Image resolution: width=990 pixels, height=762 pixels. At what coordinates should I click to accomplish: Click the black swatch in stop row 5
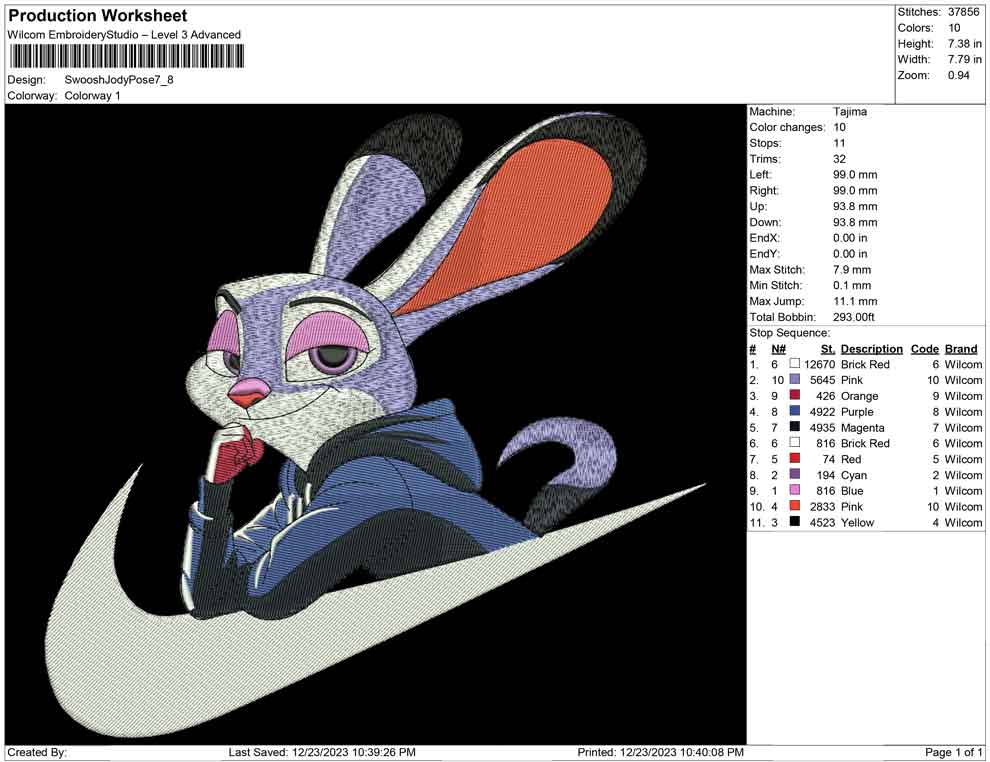pyautogui.click(x=794, y=427)
